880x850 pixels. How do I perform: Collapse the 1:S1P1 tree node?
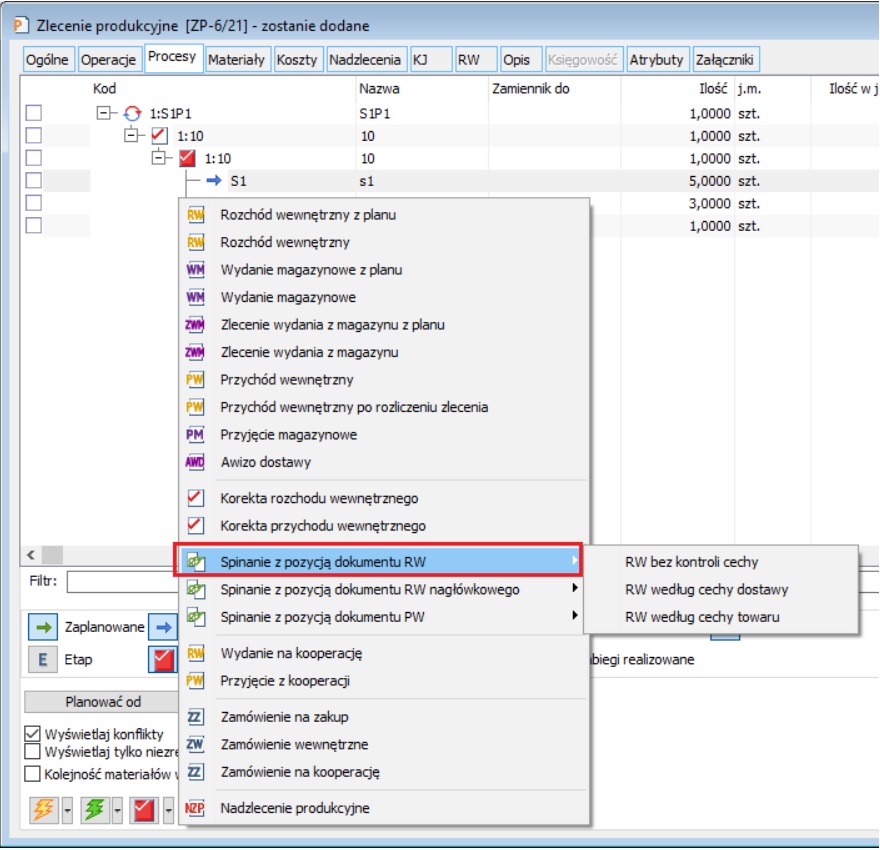pyautogui.click(x=102, y=114)
